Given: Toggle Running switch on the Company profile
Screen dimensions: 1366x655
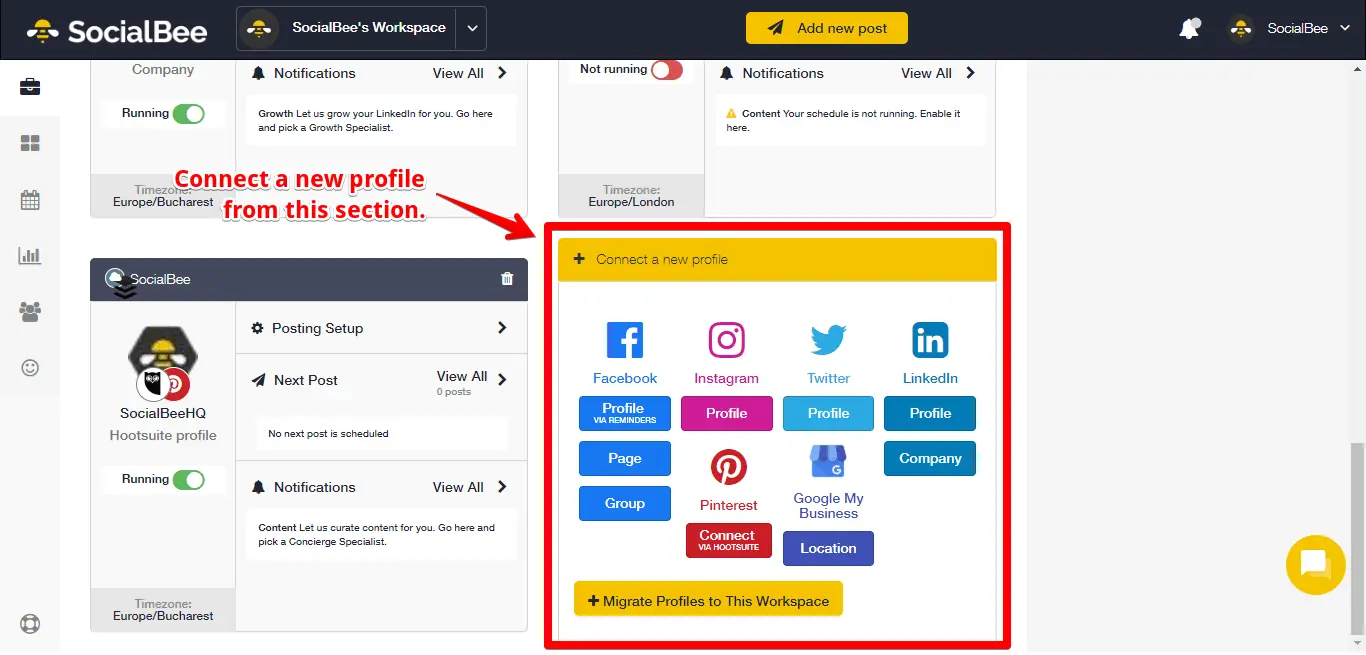Looking at the screenshot, I should pyautogui.click(x=188, y=114).
